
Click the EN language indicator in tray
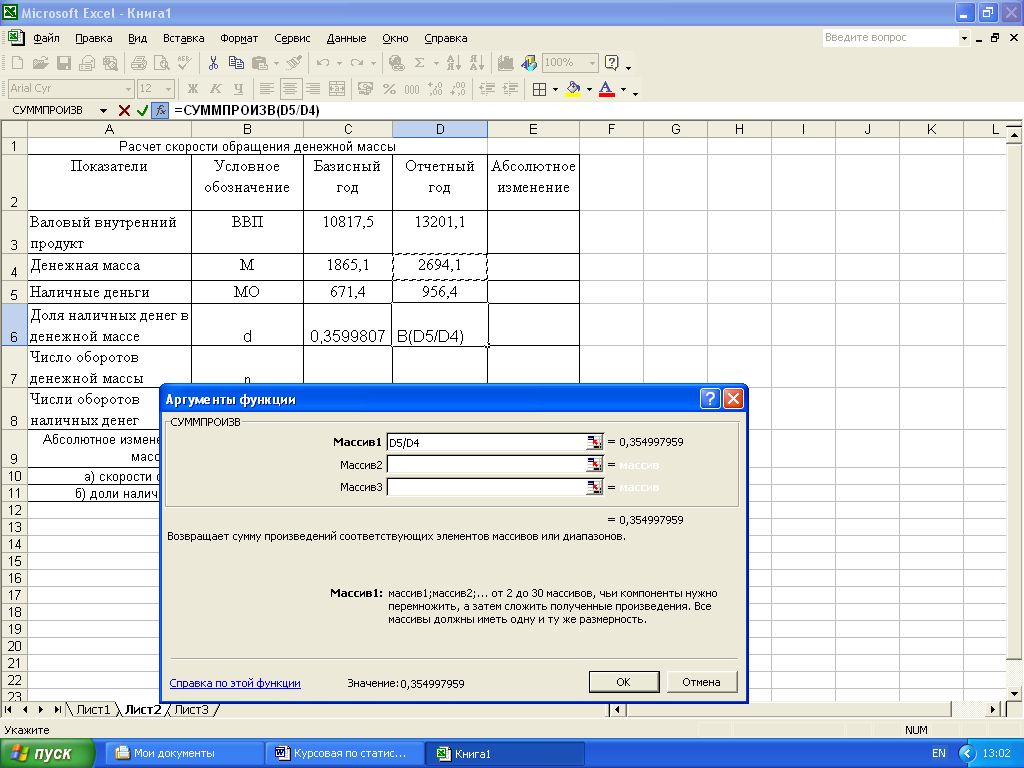[x=938, y=754]
